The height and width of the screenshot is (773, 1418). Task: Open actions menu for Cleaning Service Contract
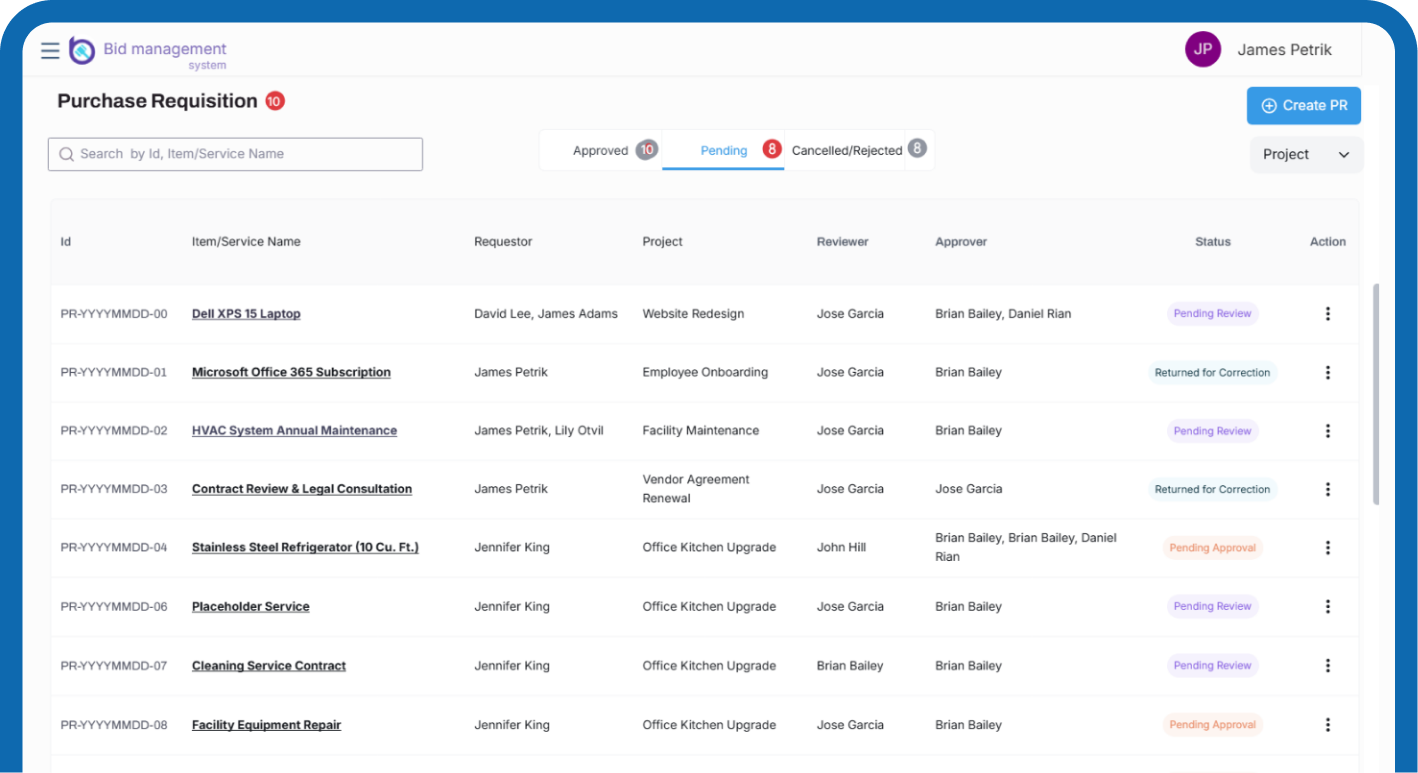[1327, 666]
